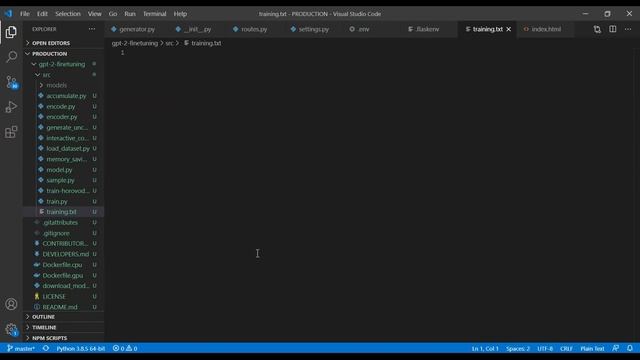640x360 pixels.
Task: Open the Edit menu
Action: coord(42,14)
